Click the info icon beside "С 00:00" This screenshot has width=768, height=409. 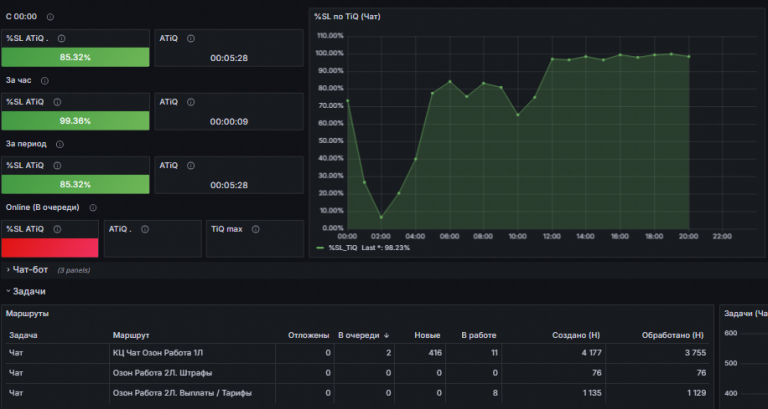[50, 17]
